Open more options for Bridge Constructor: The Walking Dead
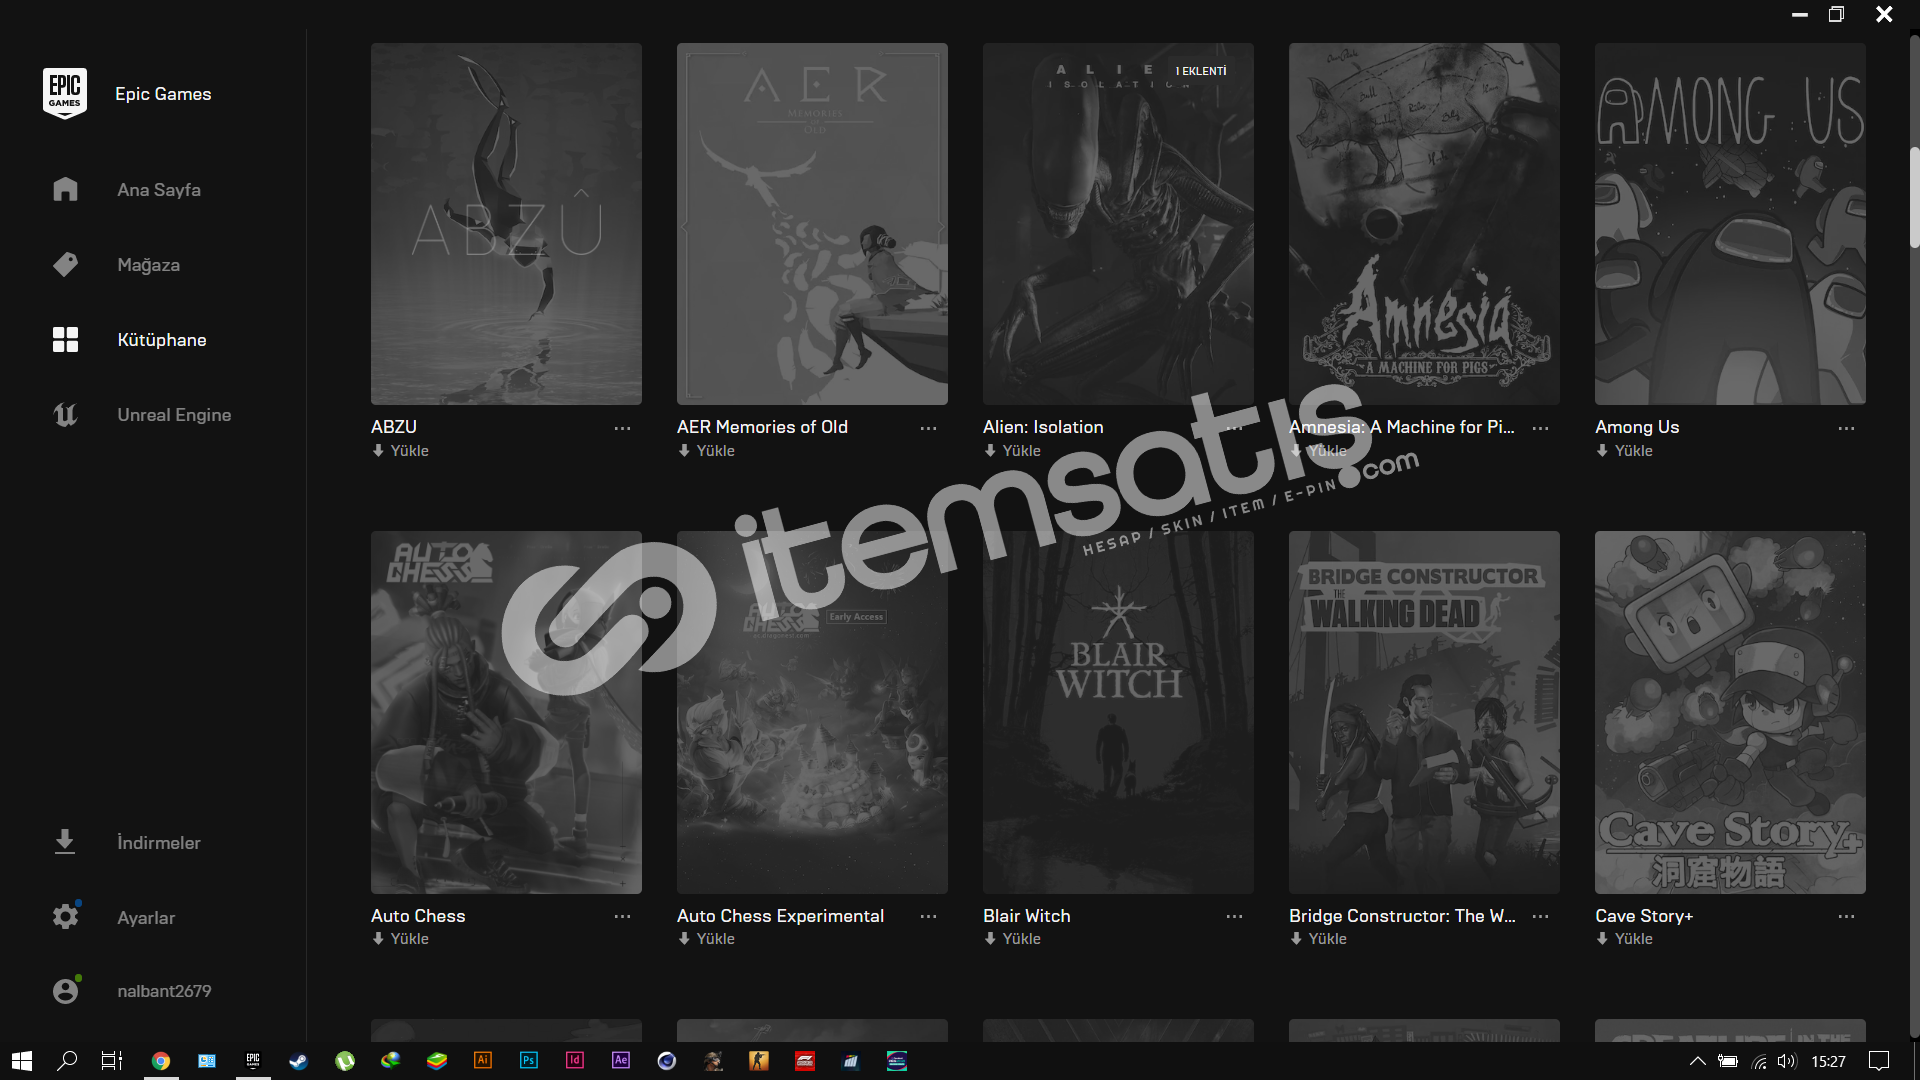The width and height of the screenshot is (1920, 1080). pos(1540,916)
